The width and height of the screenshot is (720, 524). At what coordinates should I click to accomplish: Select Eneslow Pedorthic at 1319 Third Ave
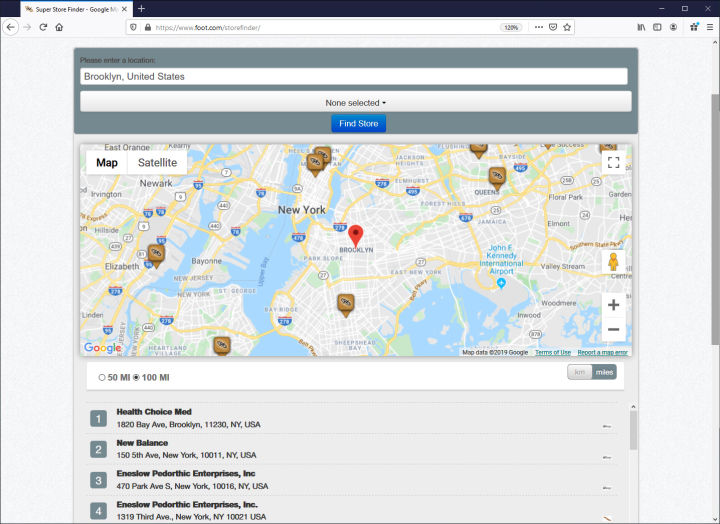(351, 510)
